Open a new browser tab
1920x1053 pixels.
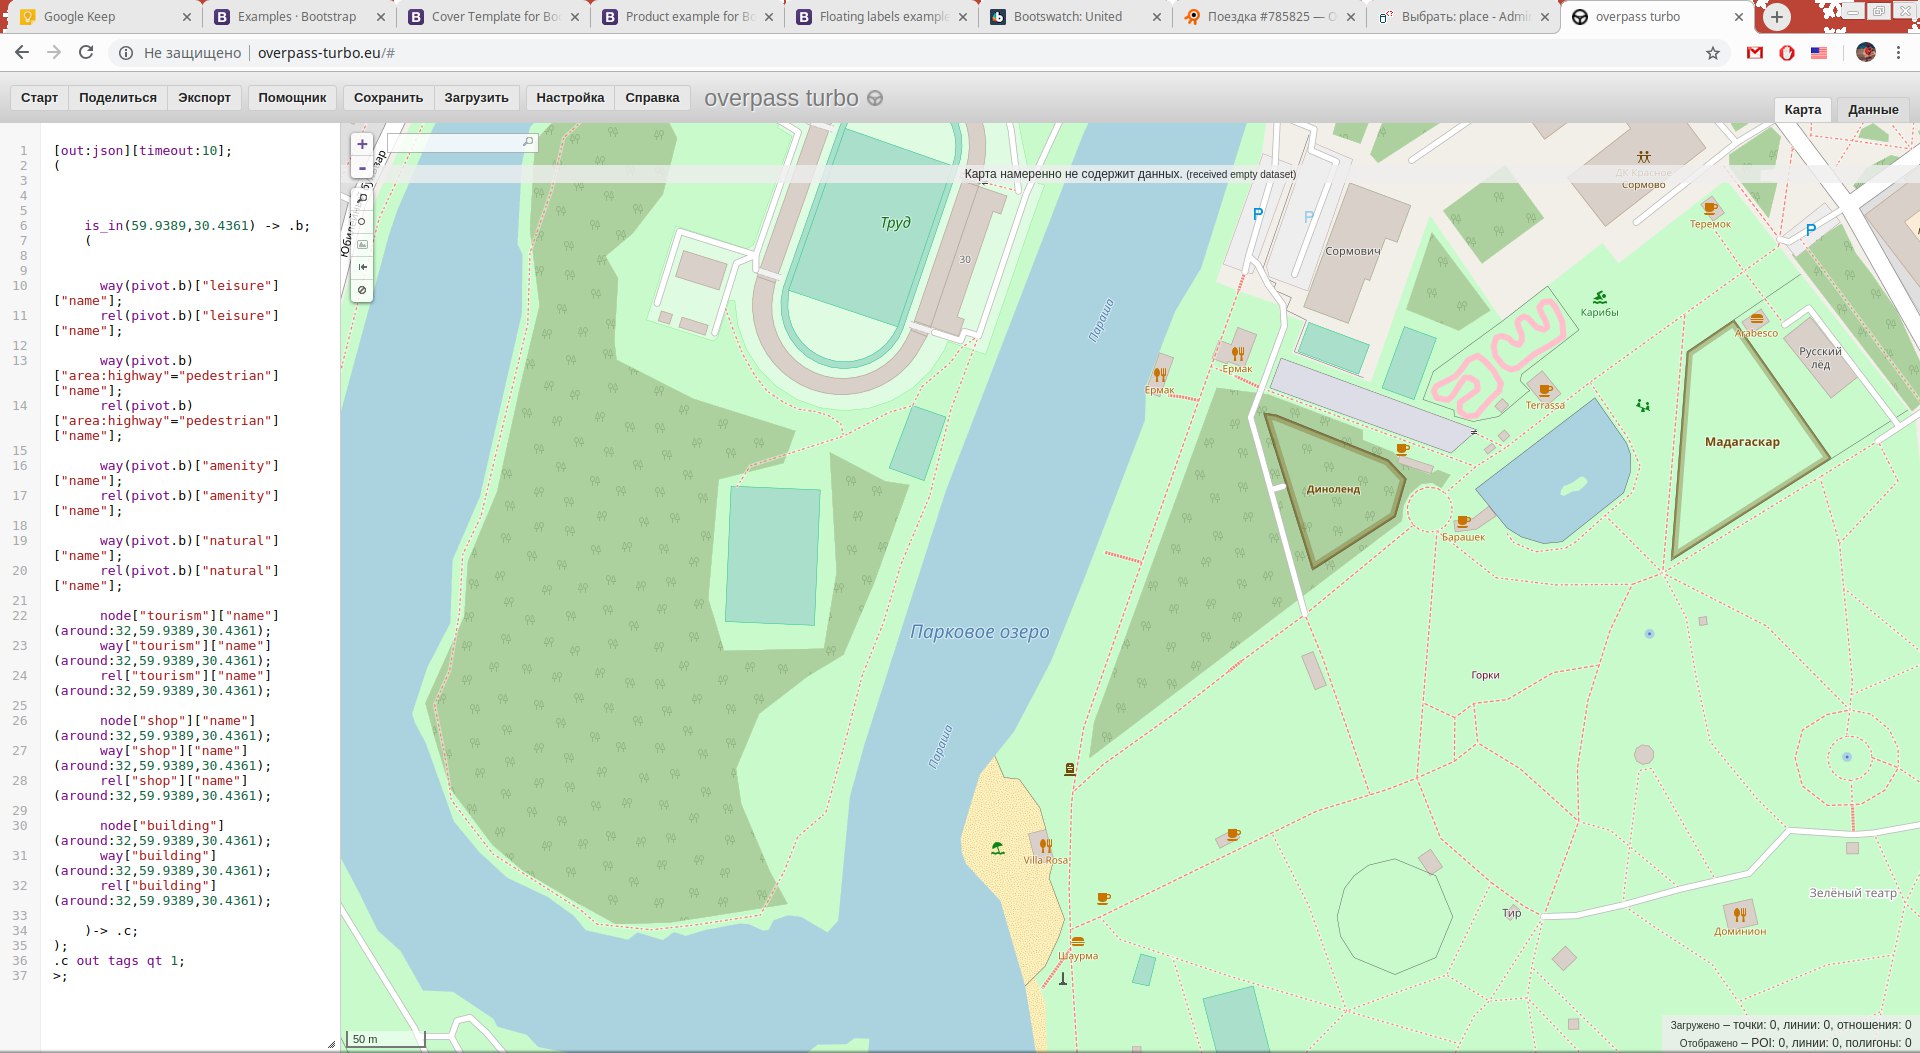(x=1777, y=17)
